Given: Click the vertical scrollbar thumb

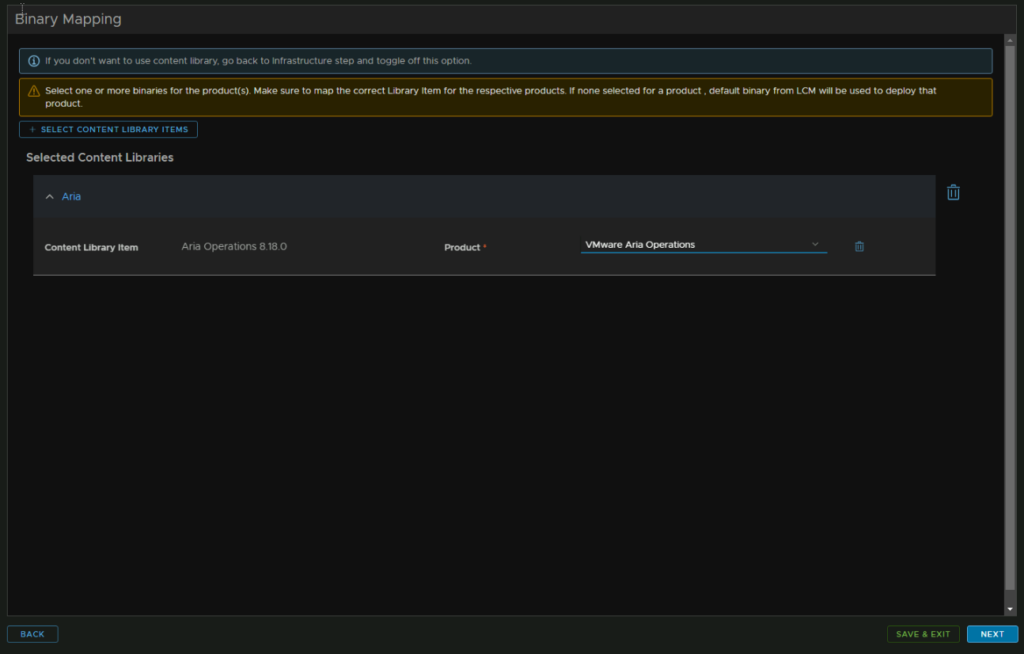Looking at the screenshot, I should (1010, 318).
